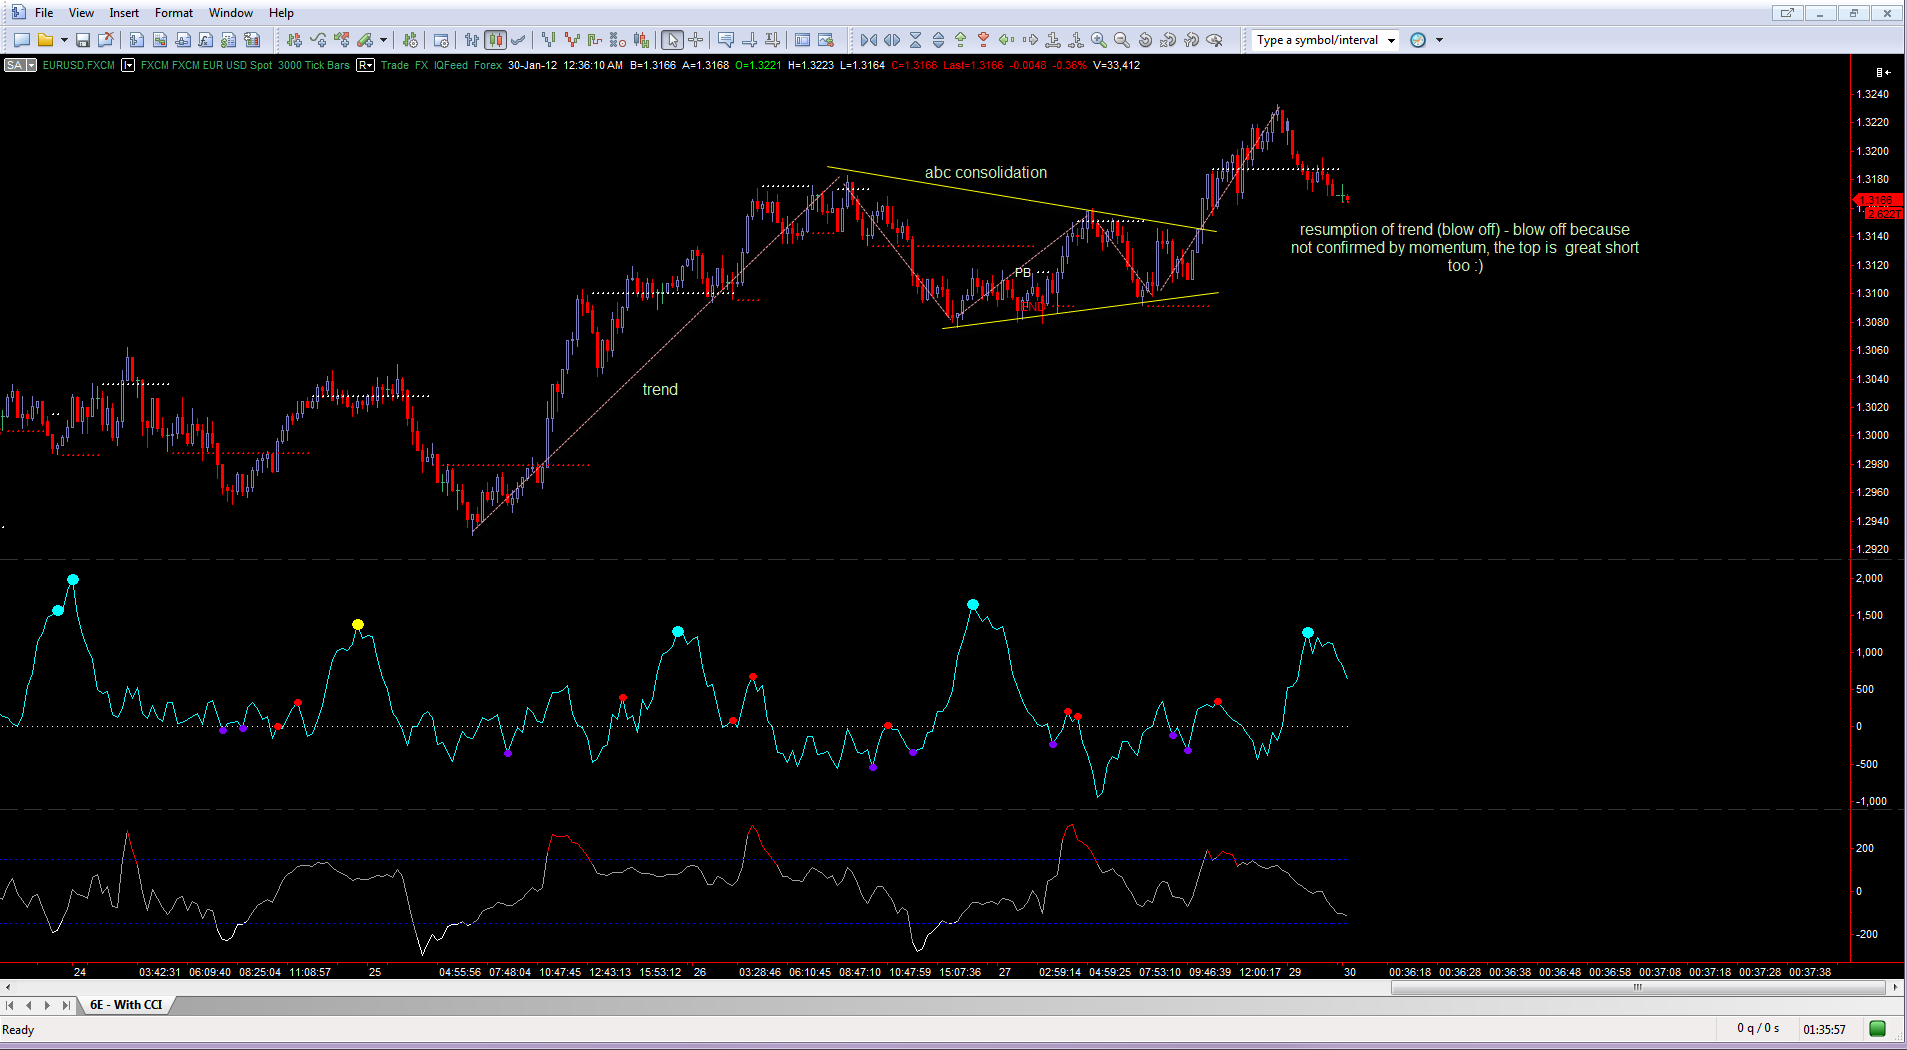
Task: Click the 'trend' chart annotation
Action: point(660,390)
